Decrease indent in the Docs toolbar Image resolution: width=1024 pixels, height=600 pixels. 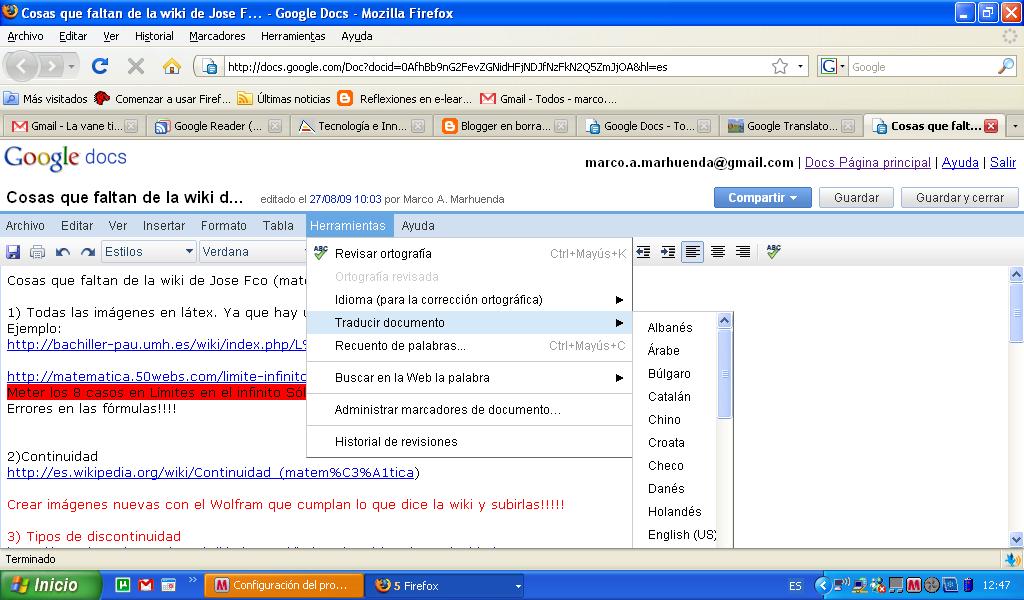click(643, 252)
